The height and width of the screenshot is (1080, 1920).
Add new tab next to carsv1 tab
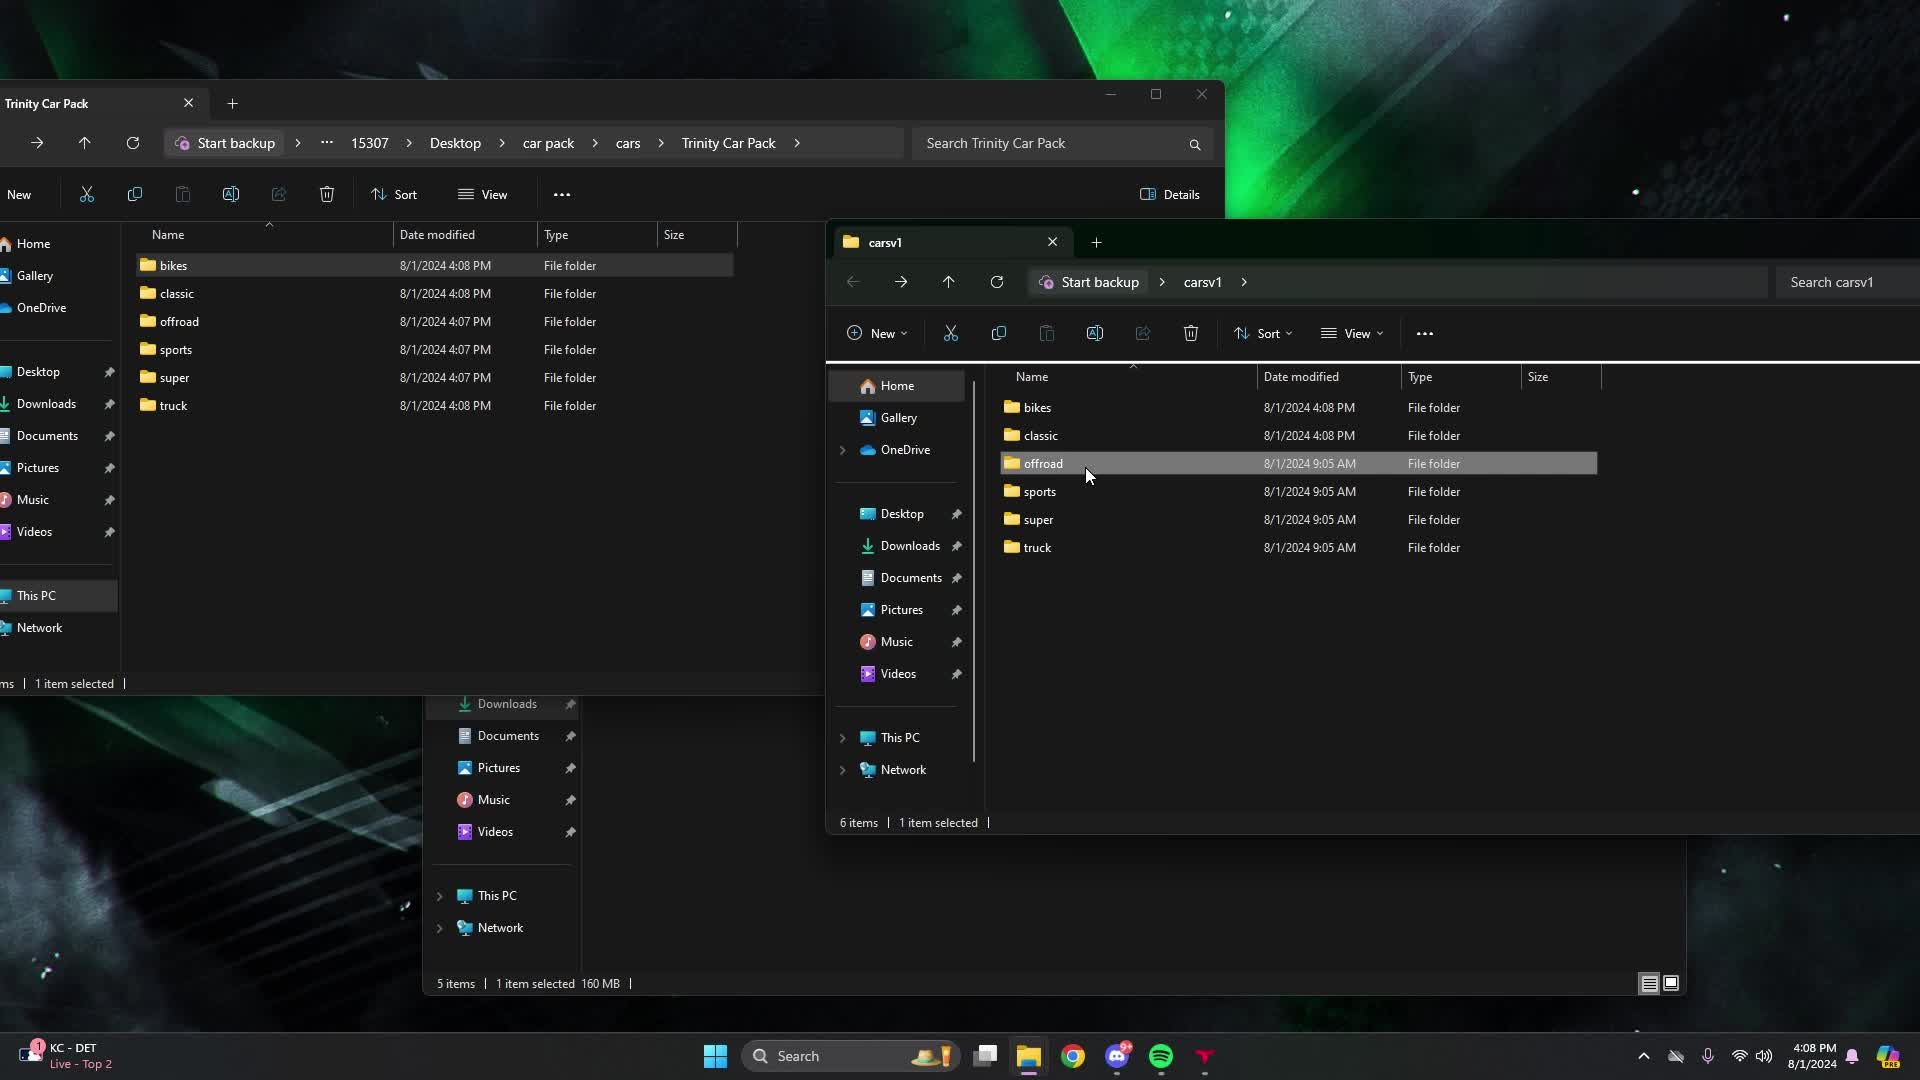tap(1096, 243)
